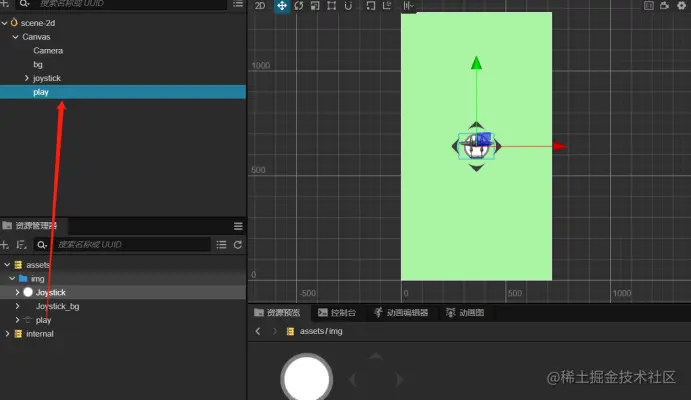Toggle the 2D view mode button
This screenshot has height=400, width=691.
pyautogui.click(x=260, y=6)
